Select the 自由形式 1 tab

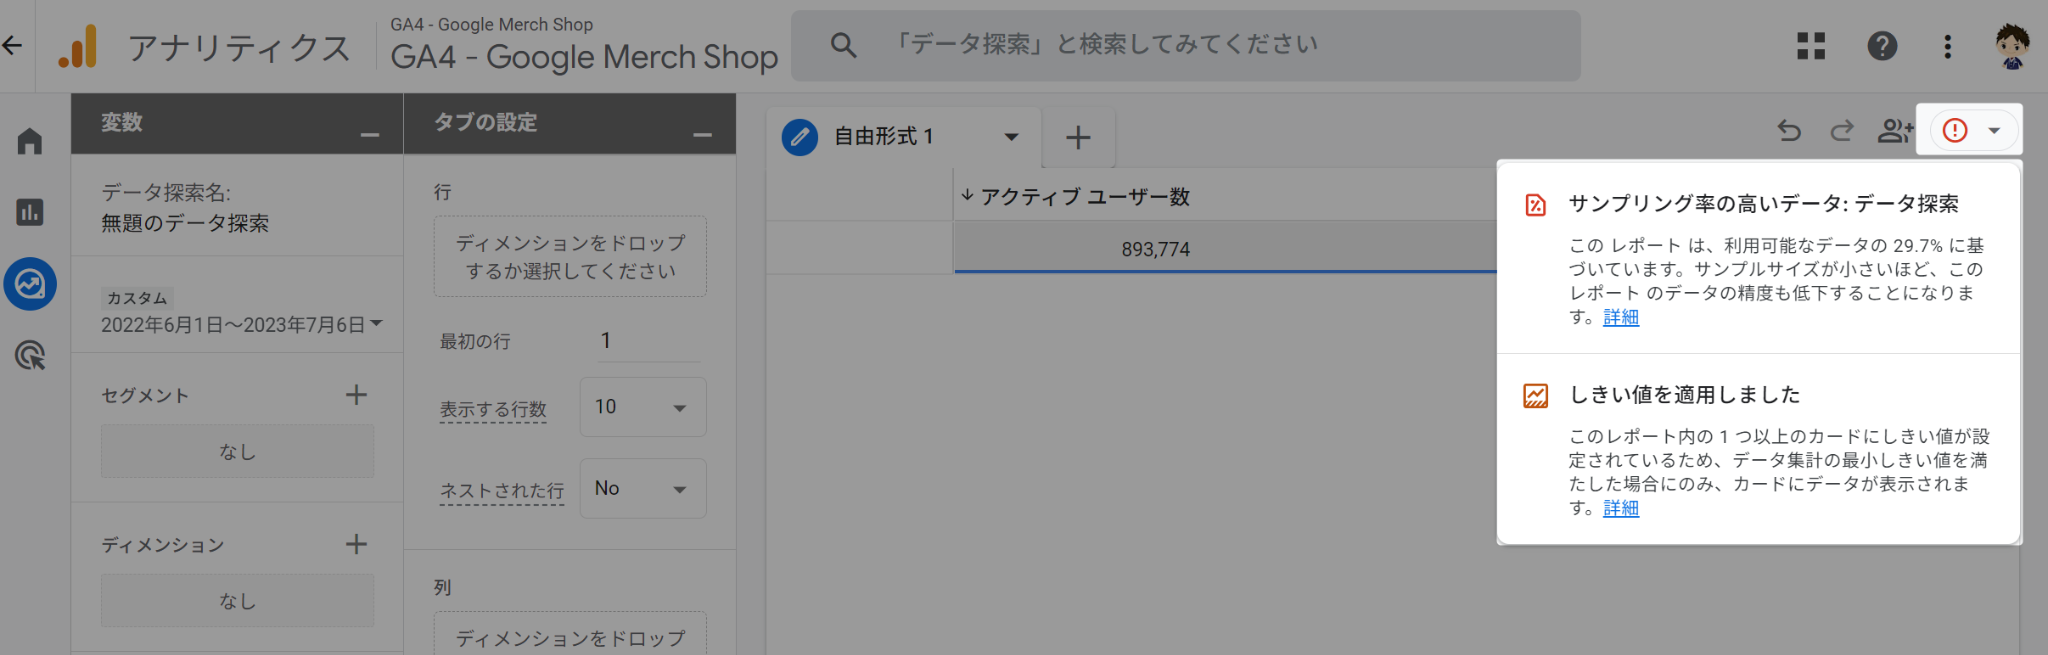tap(884, 137)
